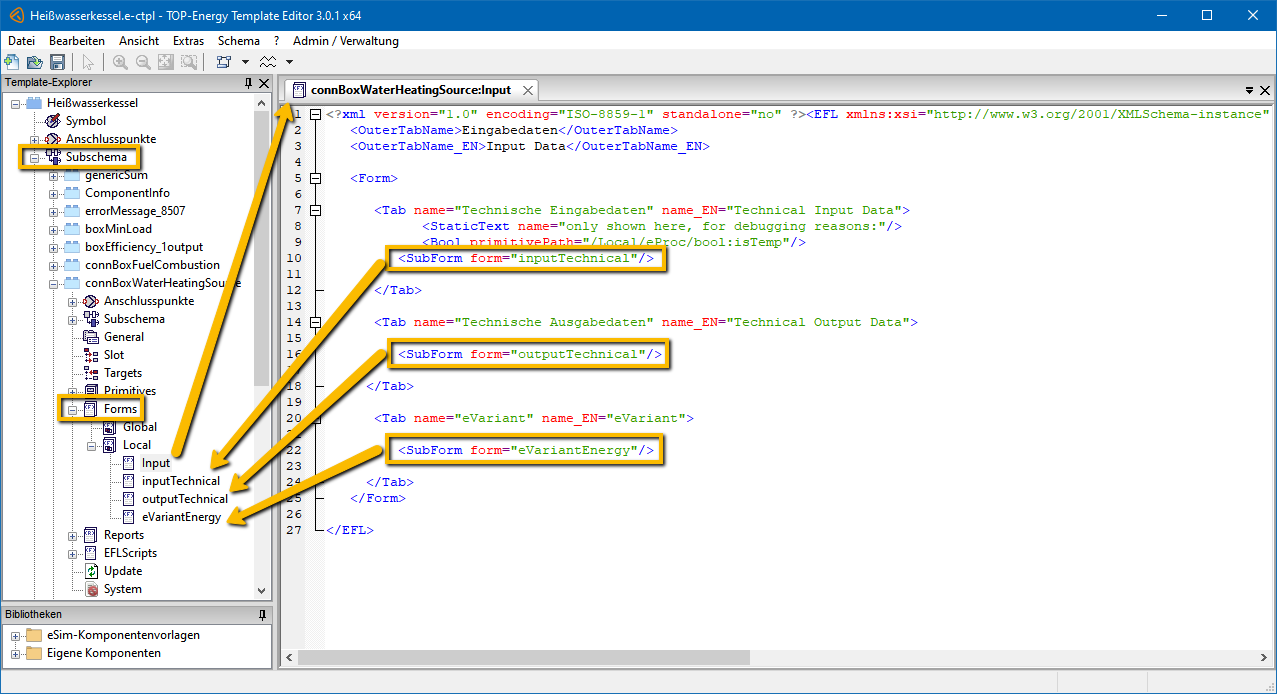
Task: Select the boxEfficiency_1output tree node
Action: [x=144, y=247]
